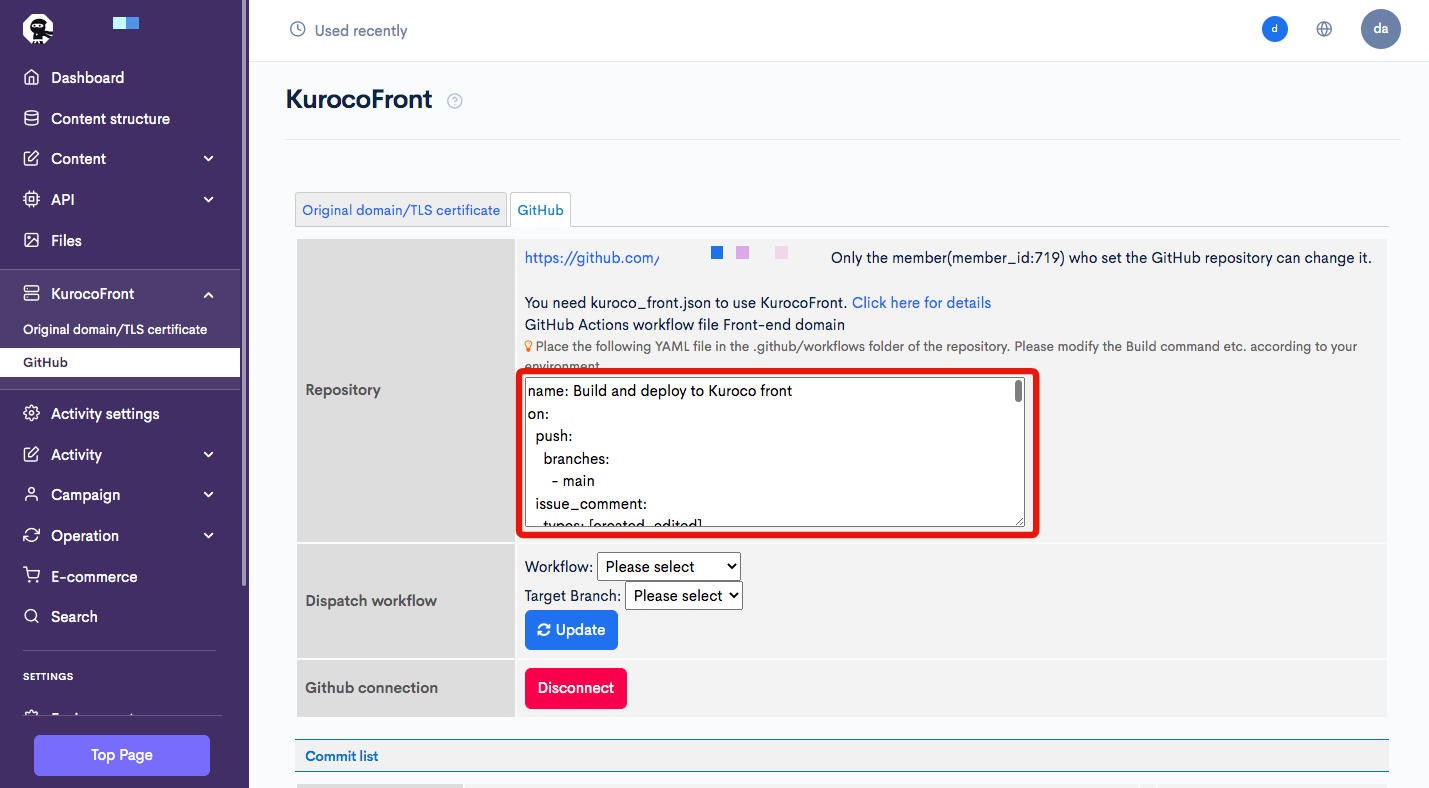Click inside the YAML workflow textarea
This screenshot has height=788, width=1429.
(x=775, y=452)
